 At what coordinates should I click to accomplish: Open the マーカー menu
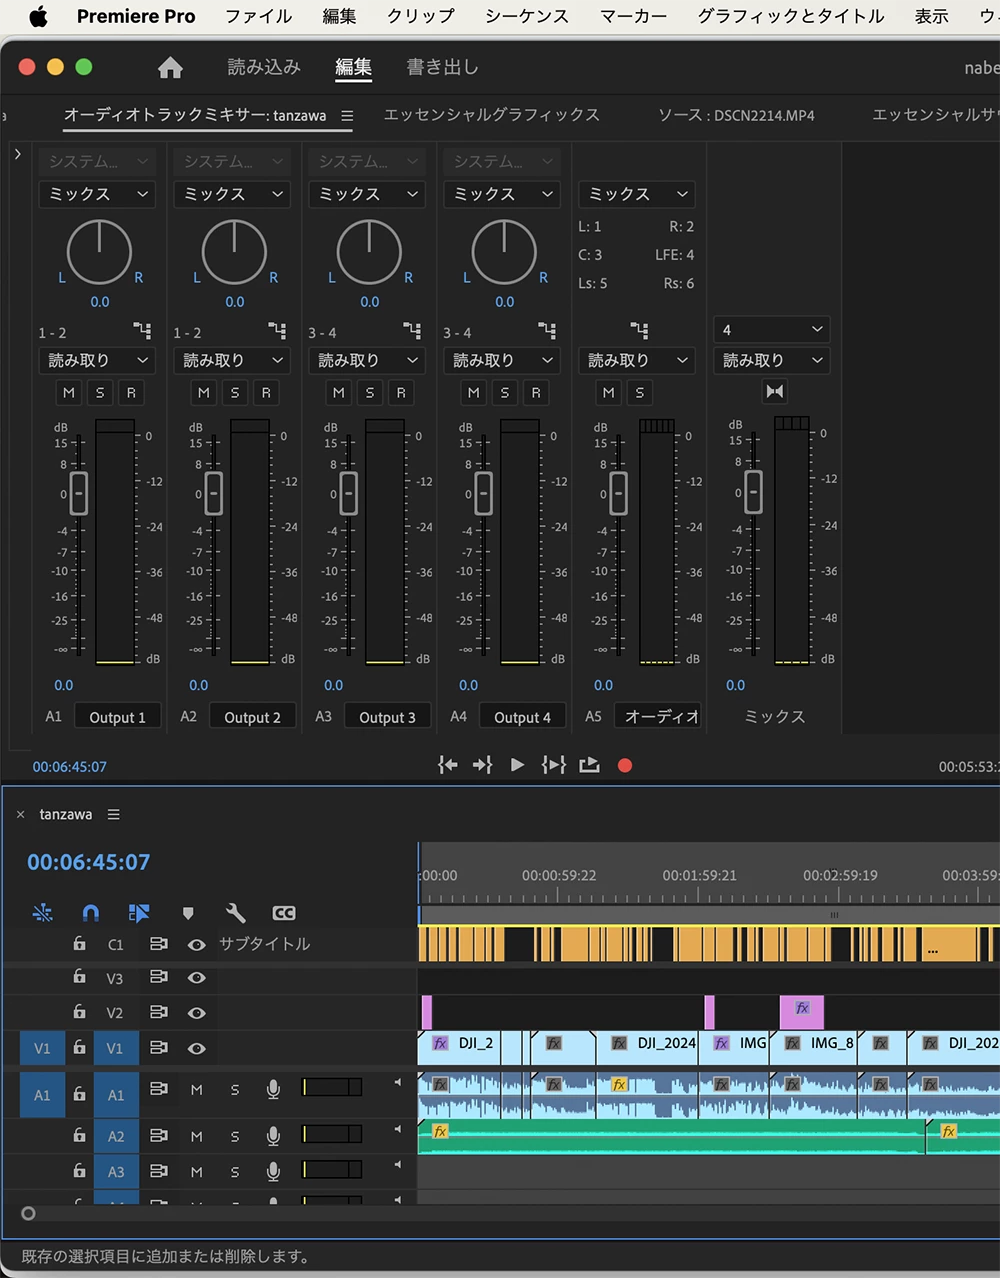(634, 16)
